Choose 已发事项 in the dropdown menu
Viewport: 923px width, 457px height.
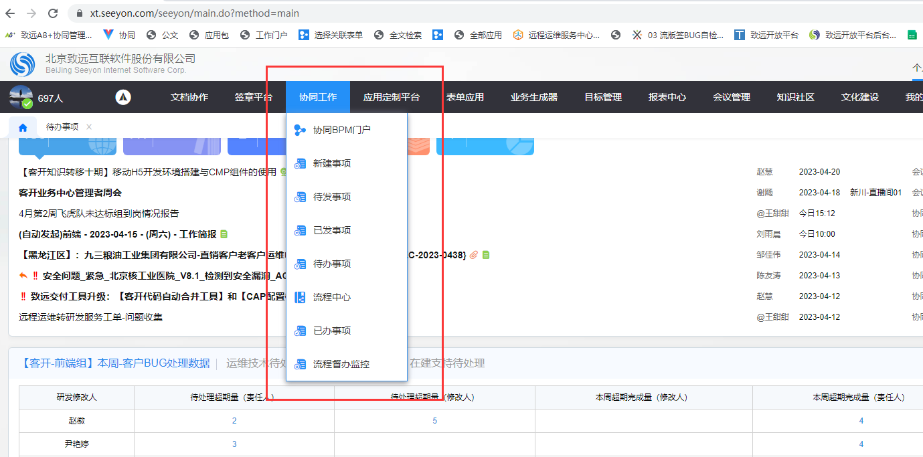coord(331,230)
